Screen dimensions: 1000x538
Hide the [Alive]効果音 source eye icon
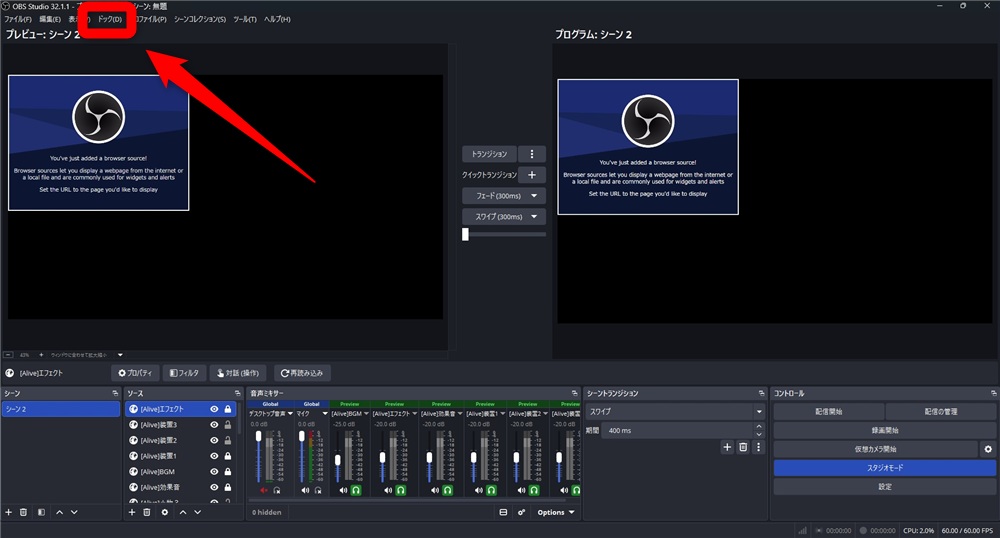[214, 487]
